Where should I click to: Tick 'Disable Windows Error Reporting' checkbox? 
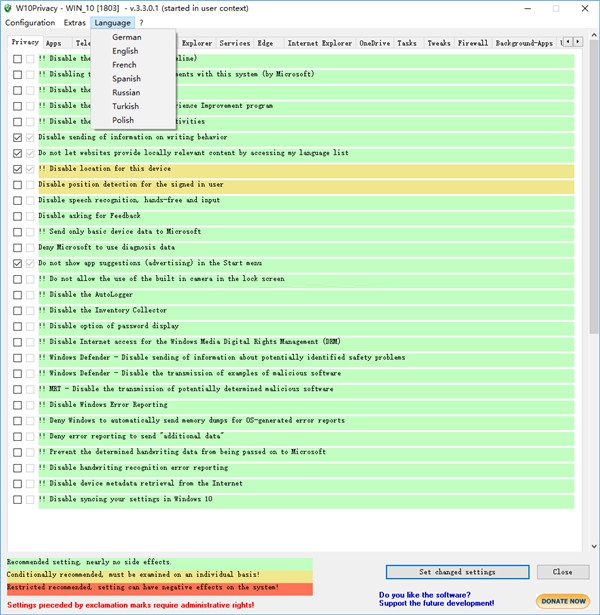18,405
